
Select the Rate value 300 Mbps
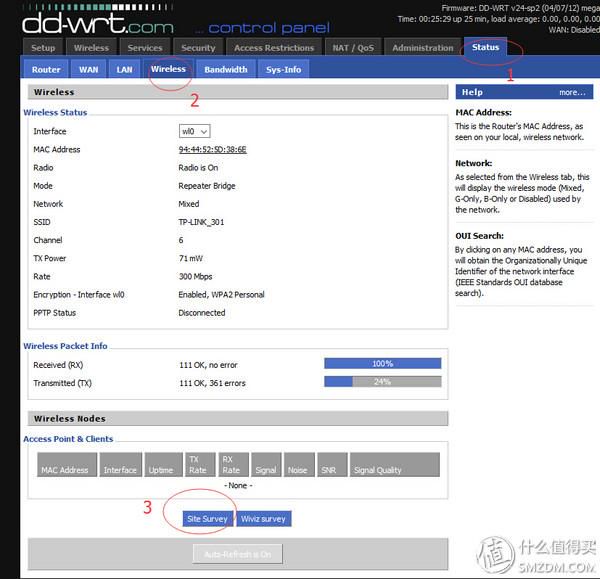tap(195, 276)
